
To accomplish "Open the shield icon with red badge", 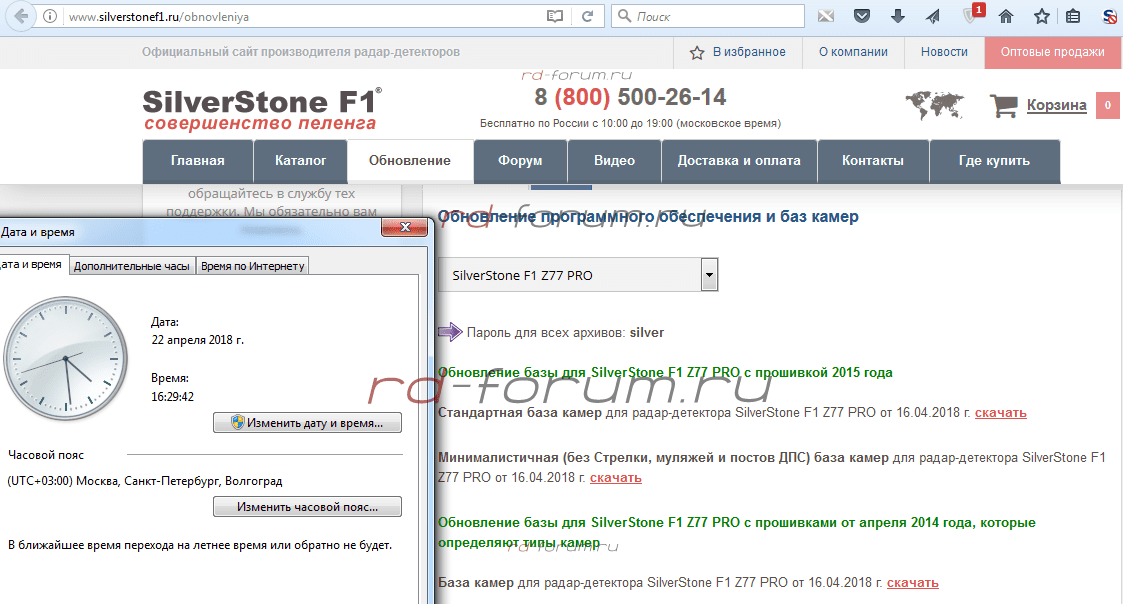I will click(x=972, y=14).
